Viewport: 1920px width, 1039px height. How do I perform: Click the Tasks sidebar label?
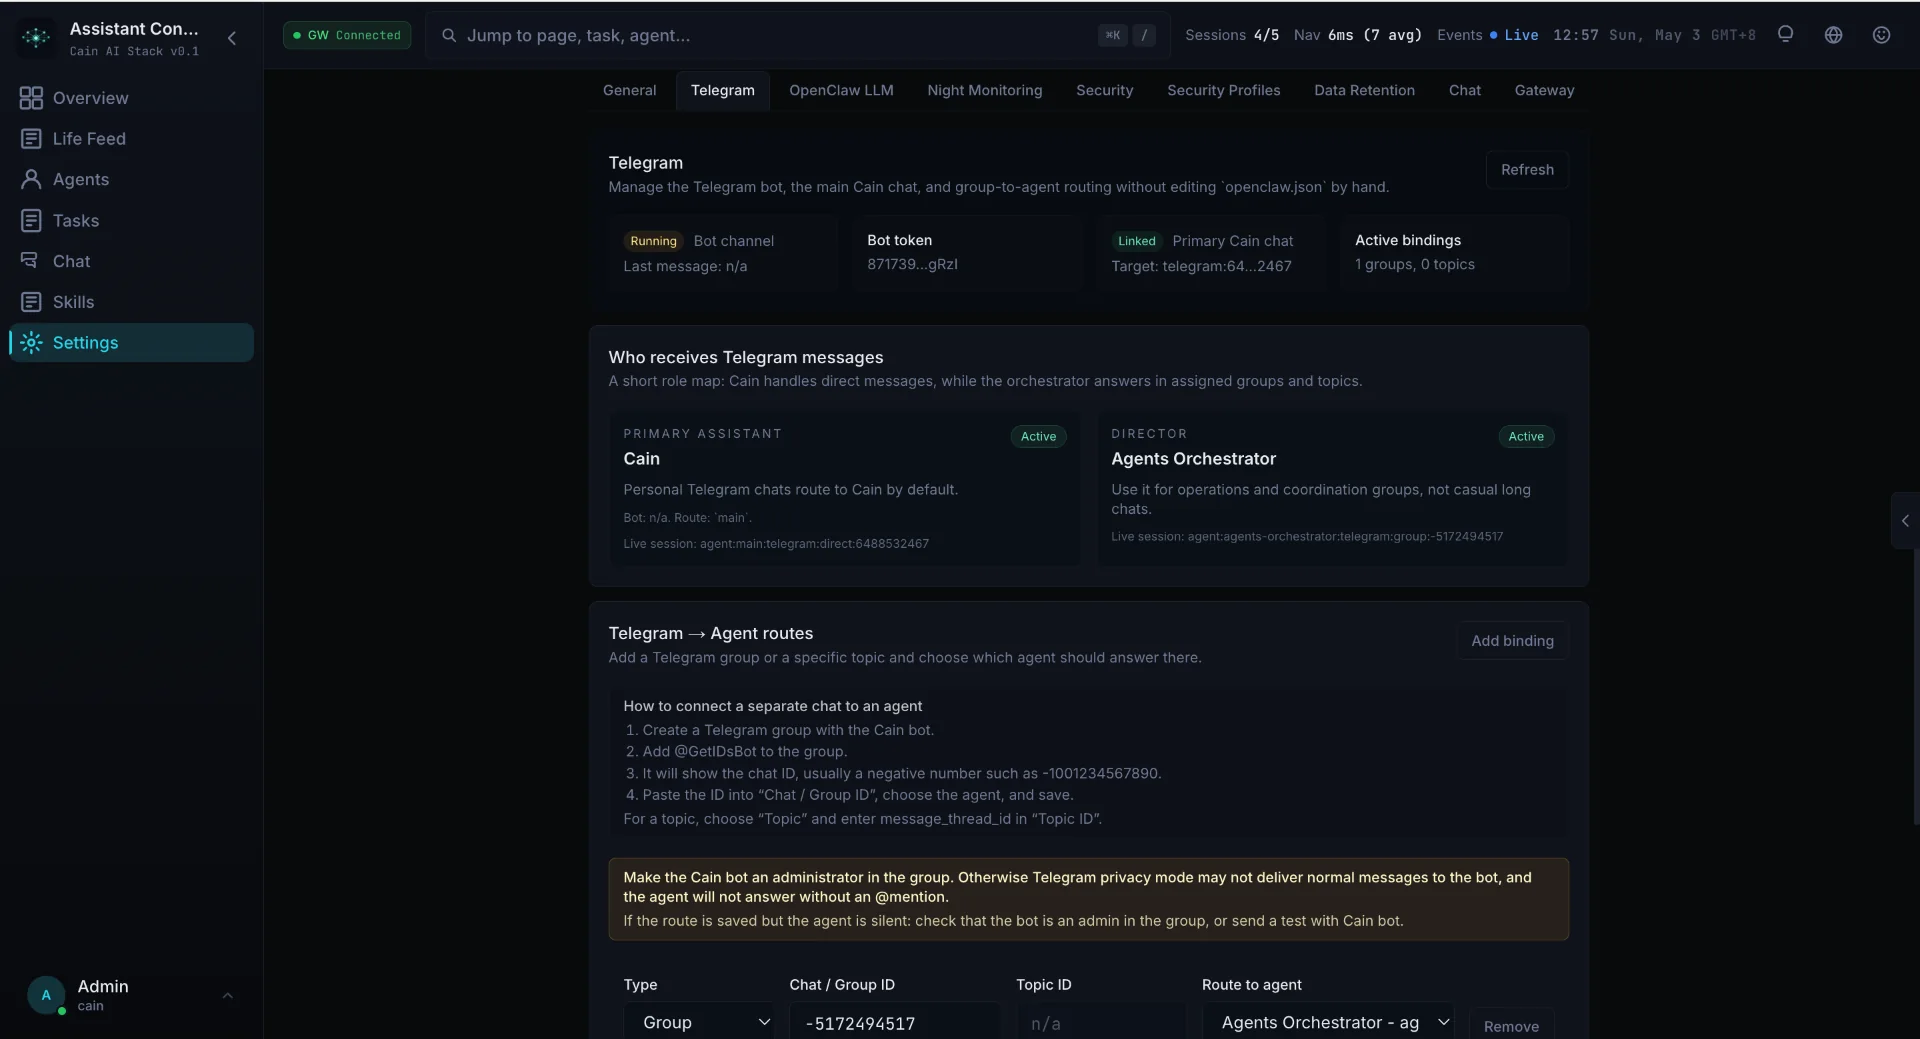pyautogui.click(x=76, y=220)
